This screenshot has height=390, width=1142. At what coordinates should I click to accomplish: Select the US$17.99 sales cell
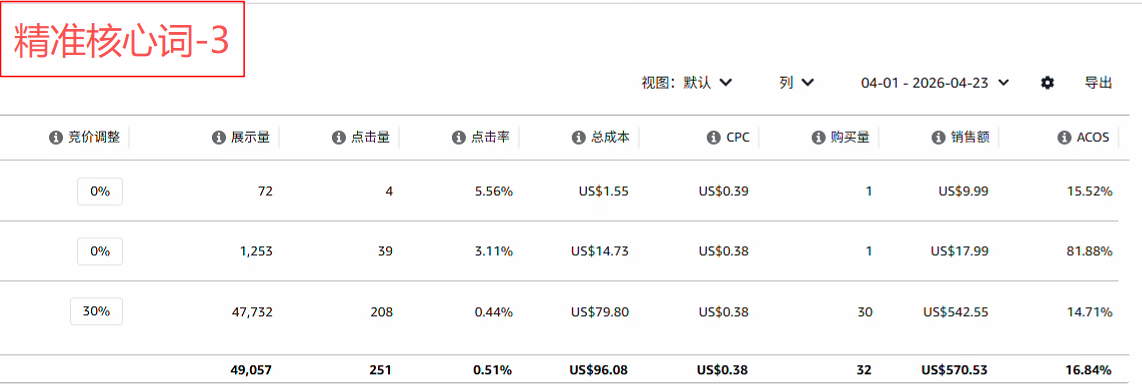tap(961, 251)
